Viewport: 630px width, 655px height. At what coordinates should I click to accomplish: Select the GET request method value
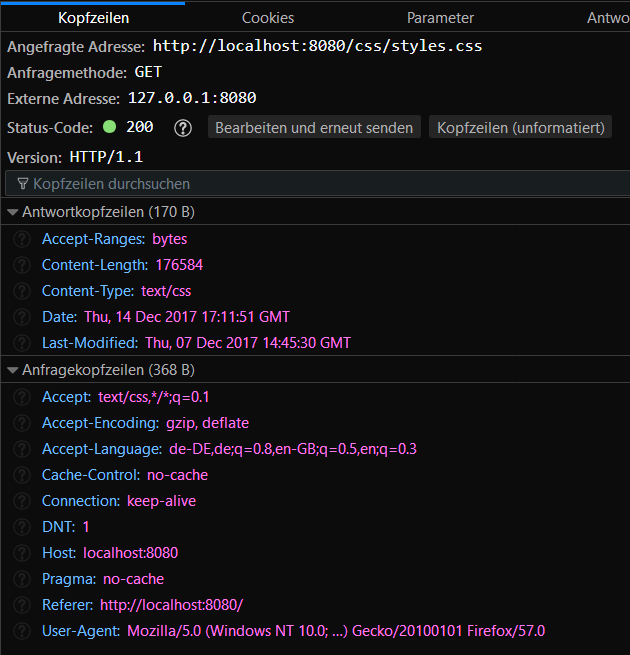(148, 72)
